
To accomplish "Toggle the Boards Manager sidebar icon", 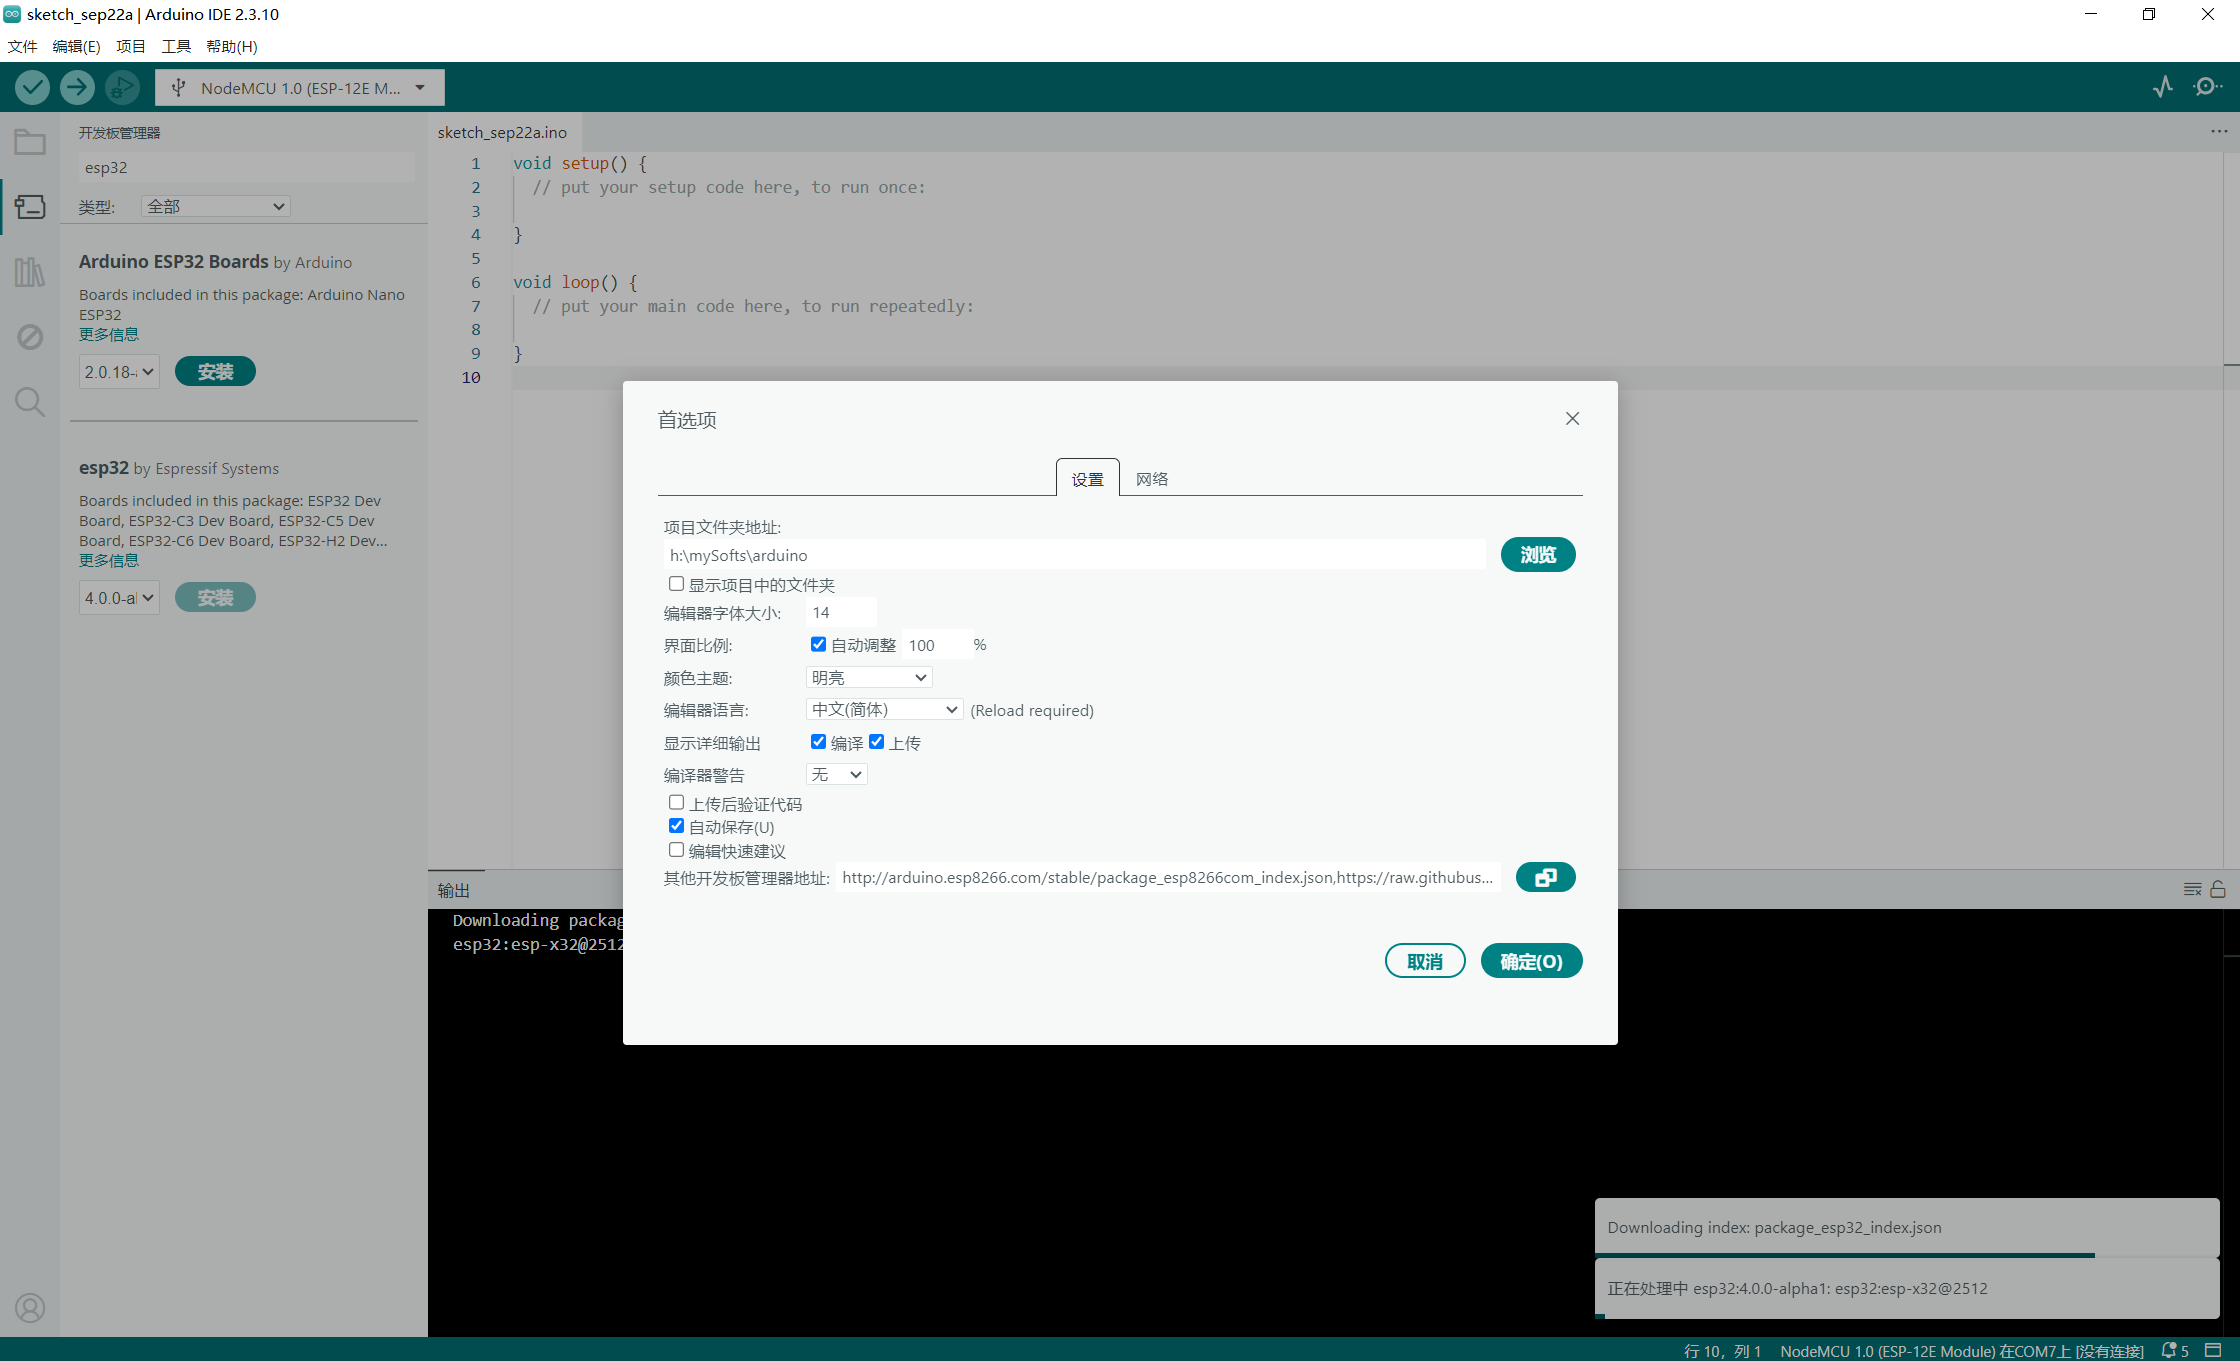I will point(30,207).
